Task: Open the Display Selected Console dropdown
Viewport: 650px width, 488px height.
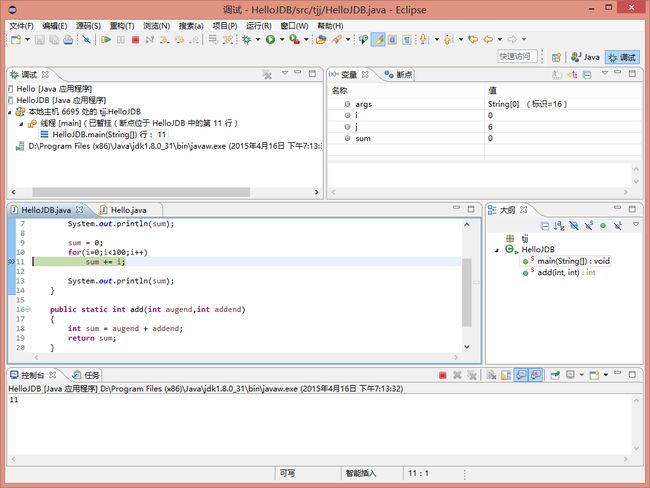Action: pyautogui.click(x=581, y=375)
